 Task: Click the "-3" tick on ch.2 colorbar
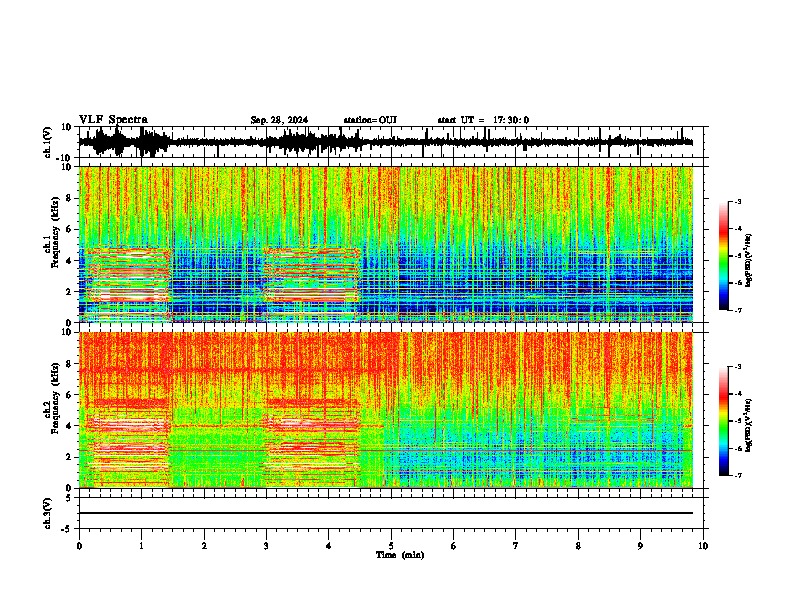pyautogui.click(x=738, y=367)
